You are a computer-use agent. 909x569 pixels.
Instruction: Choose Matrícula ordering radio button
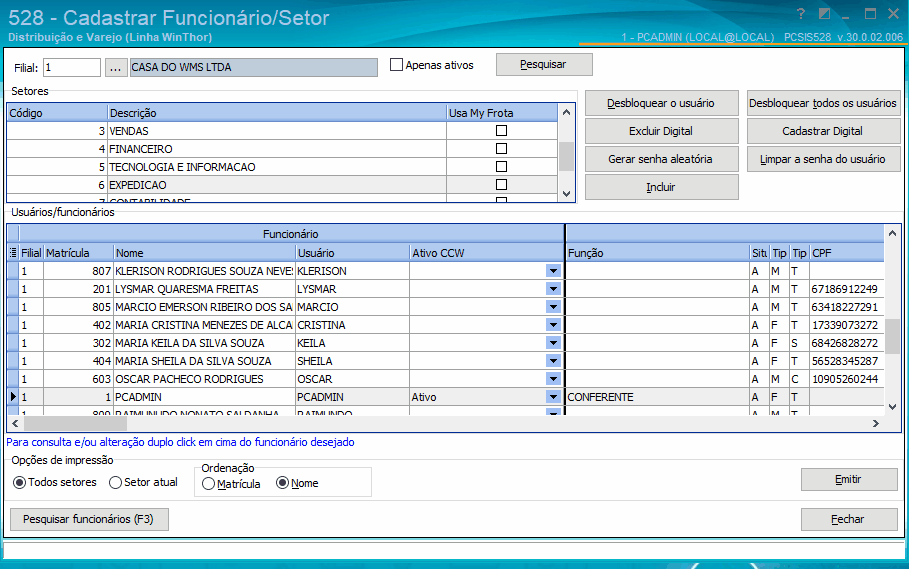tap(209, 484)
